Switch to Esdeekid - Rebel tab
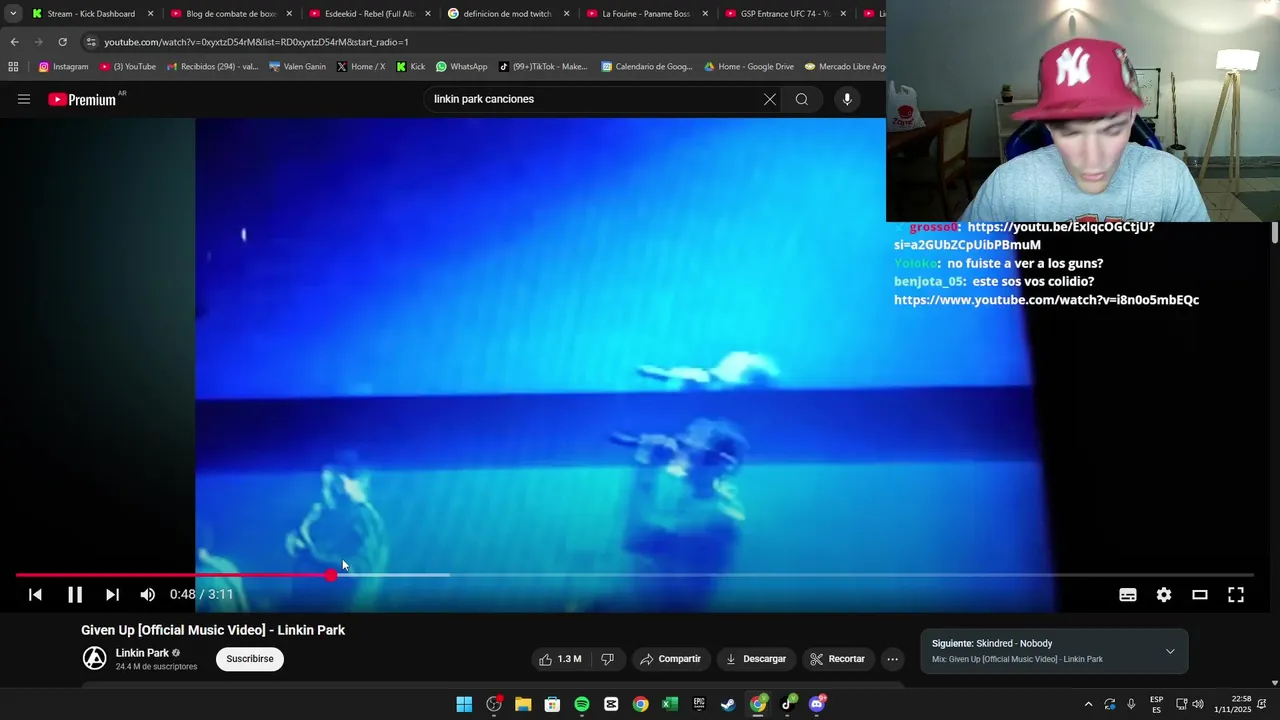Image resolution: width=1280 pixels, height=720 pixels. point(369,14)
